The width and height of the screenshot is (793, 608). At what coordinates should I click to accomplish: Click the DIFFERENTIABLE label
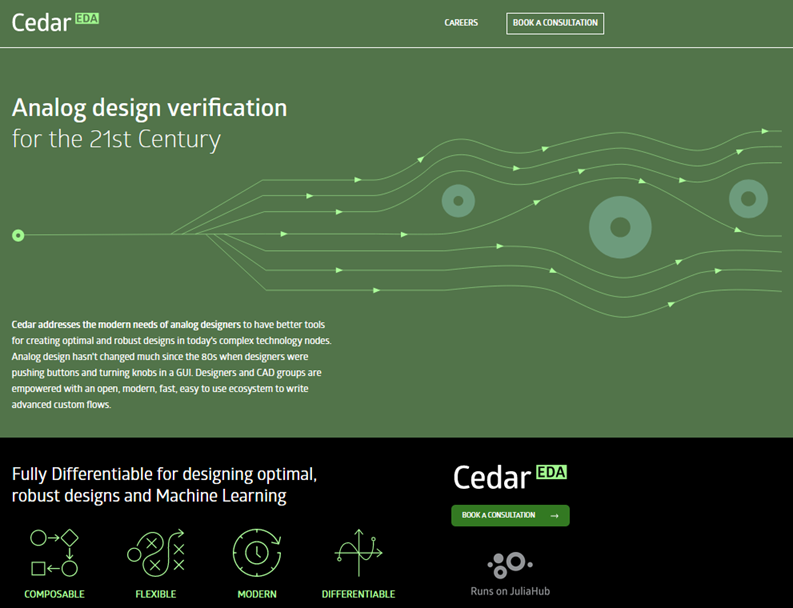coord(359,594)
